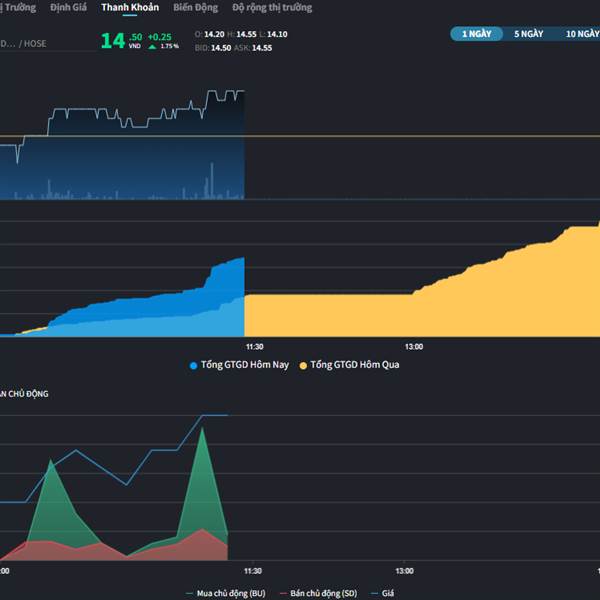Open the Biến Động tab

196,7
